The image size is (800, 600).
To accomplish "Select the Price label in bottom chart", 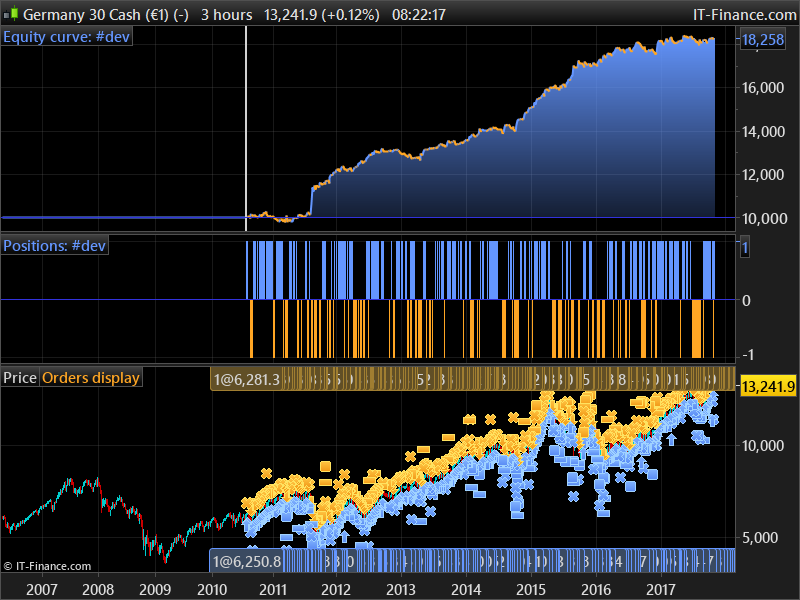I will click(x=20, y=377).
